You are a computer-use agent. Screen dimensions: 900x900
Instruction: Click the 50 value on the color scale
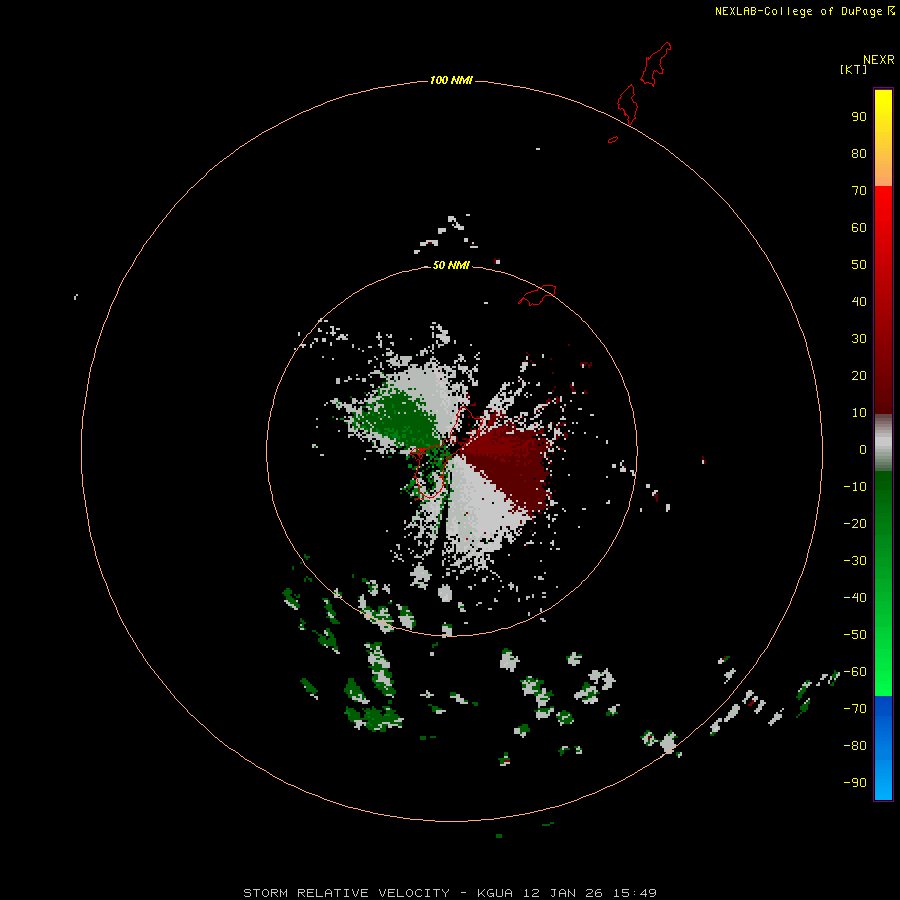859,265
